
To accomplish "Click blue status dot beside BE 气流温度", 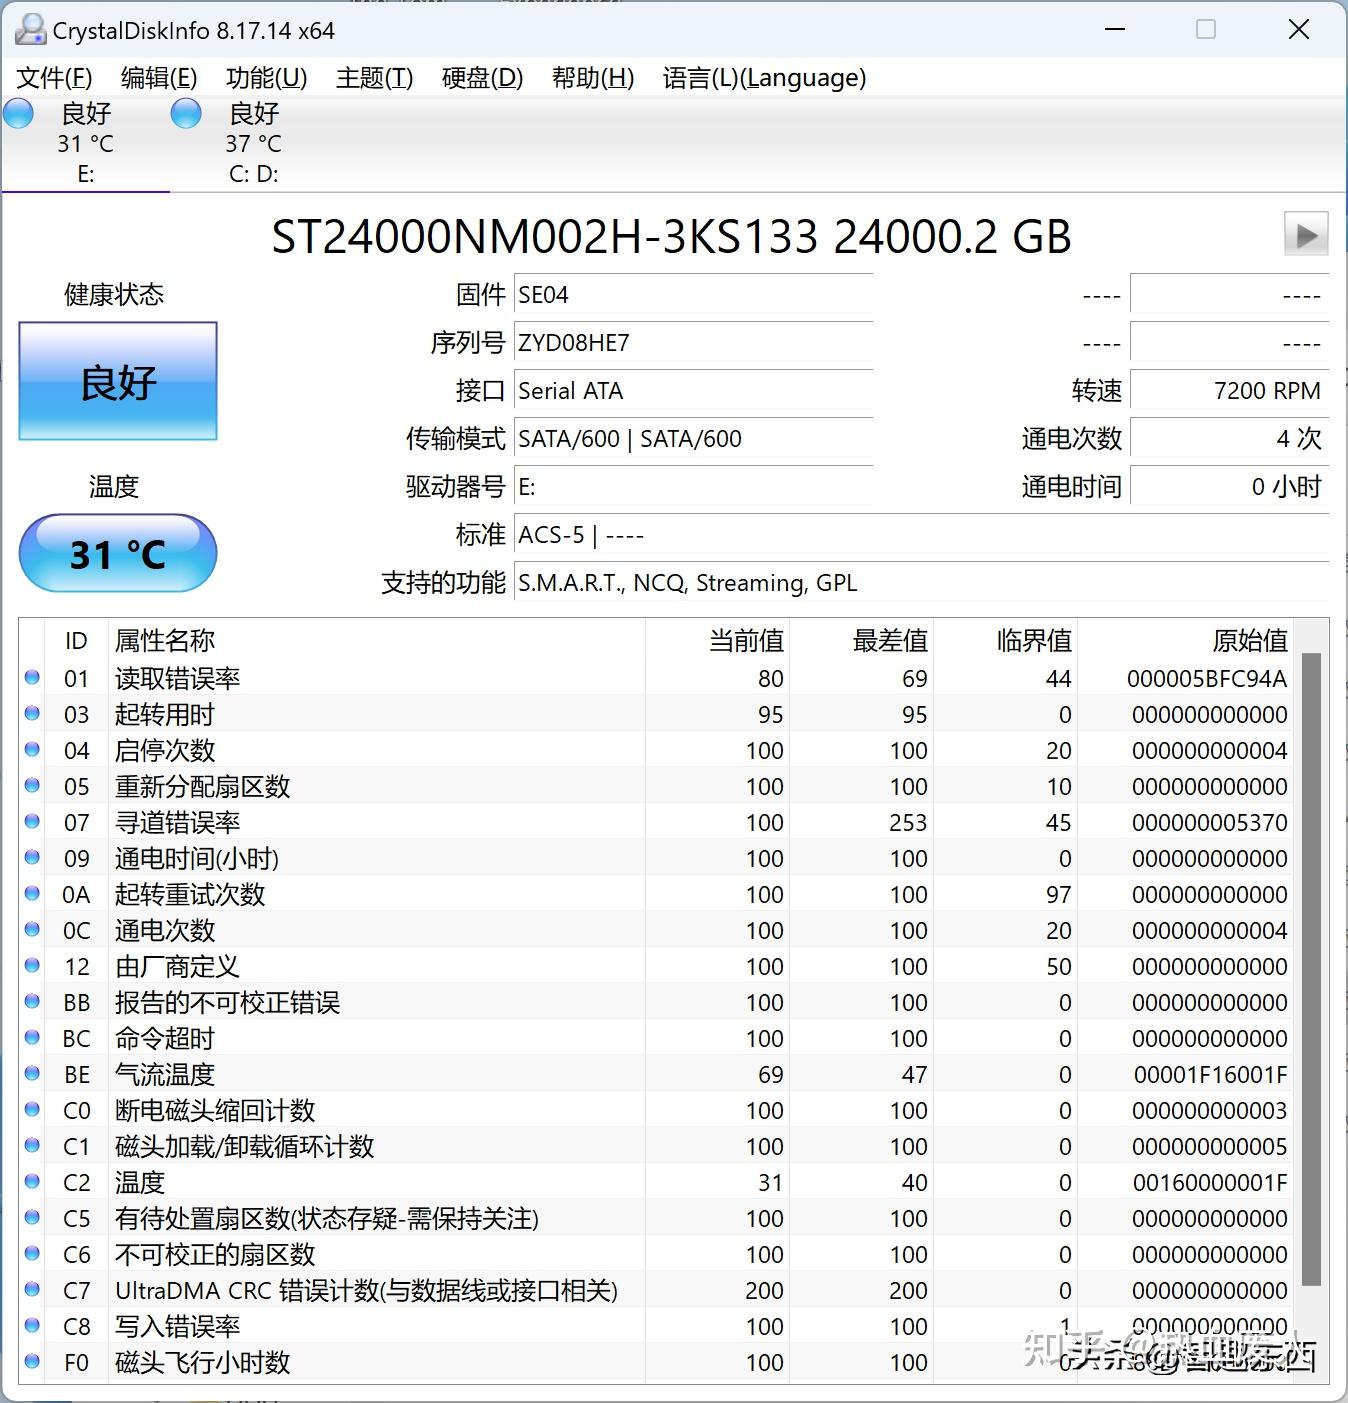I will coord(31,1074).
